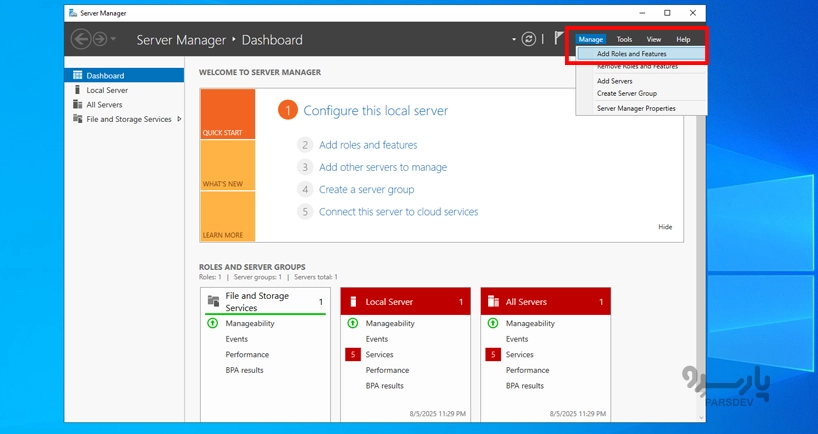Click File and Storage Services sidebar icon
Viewport: 818px width, 434px height.
tap(78, 119)
